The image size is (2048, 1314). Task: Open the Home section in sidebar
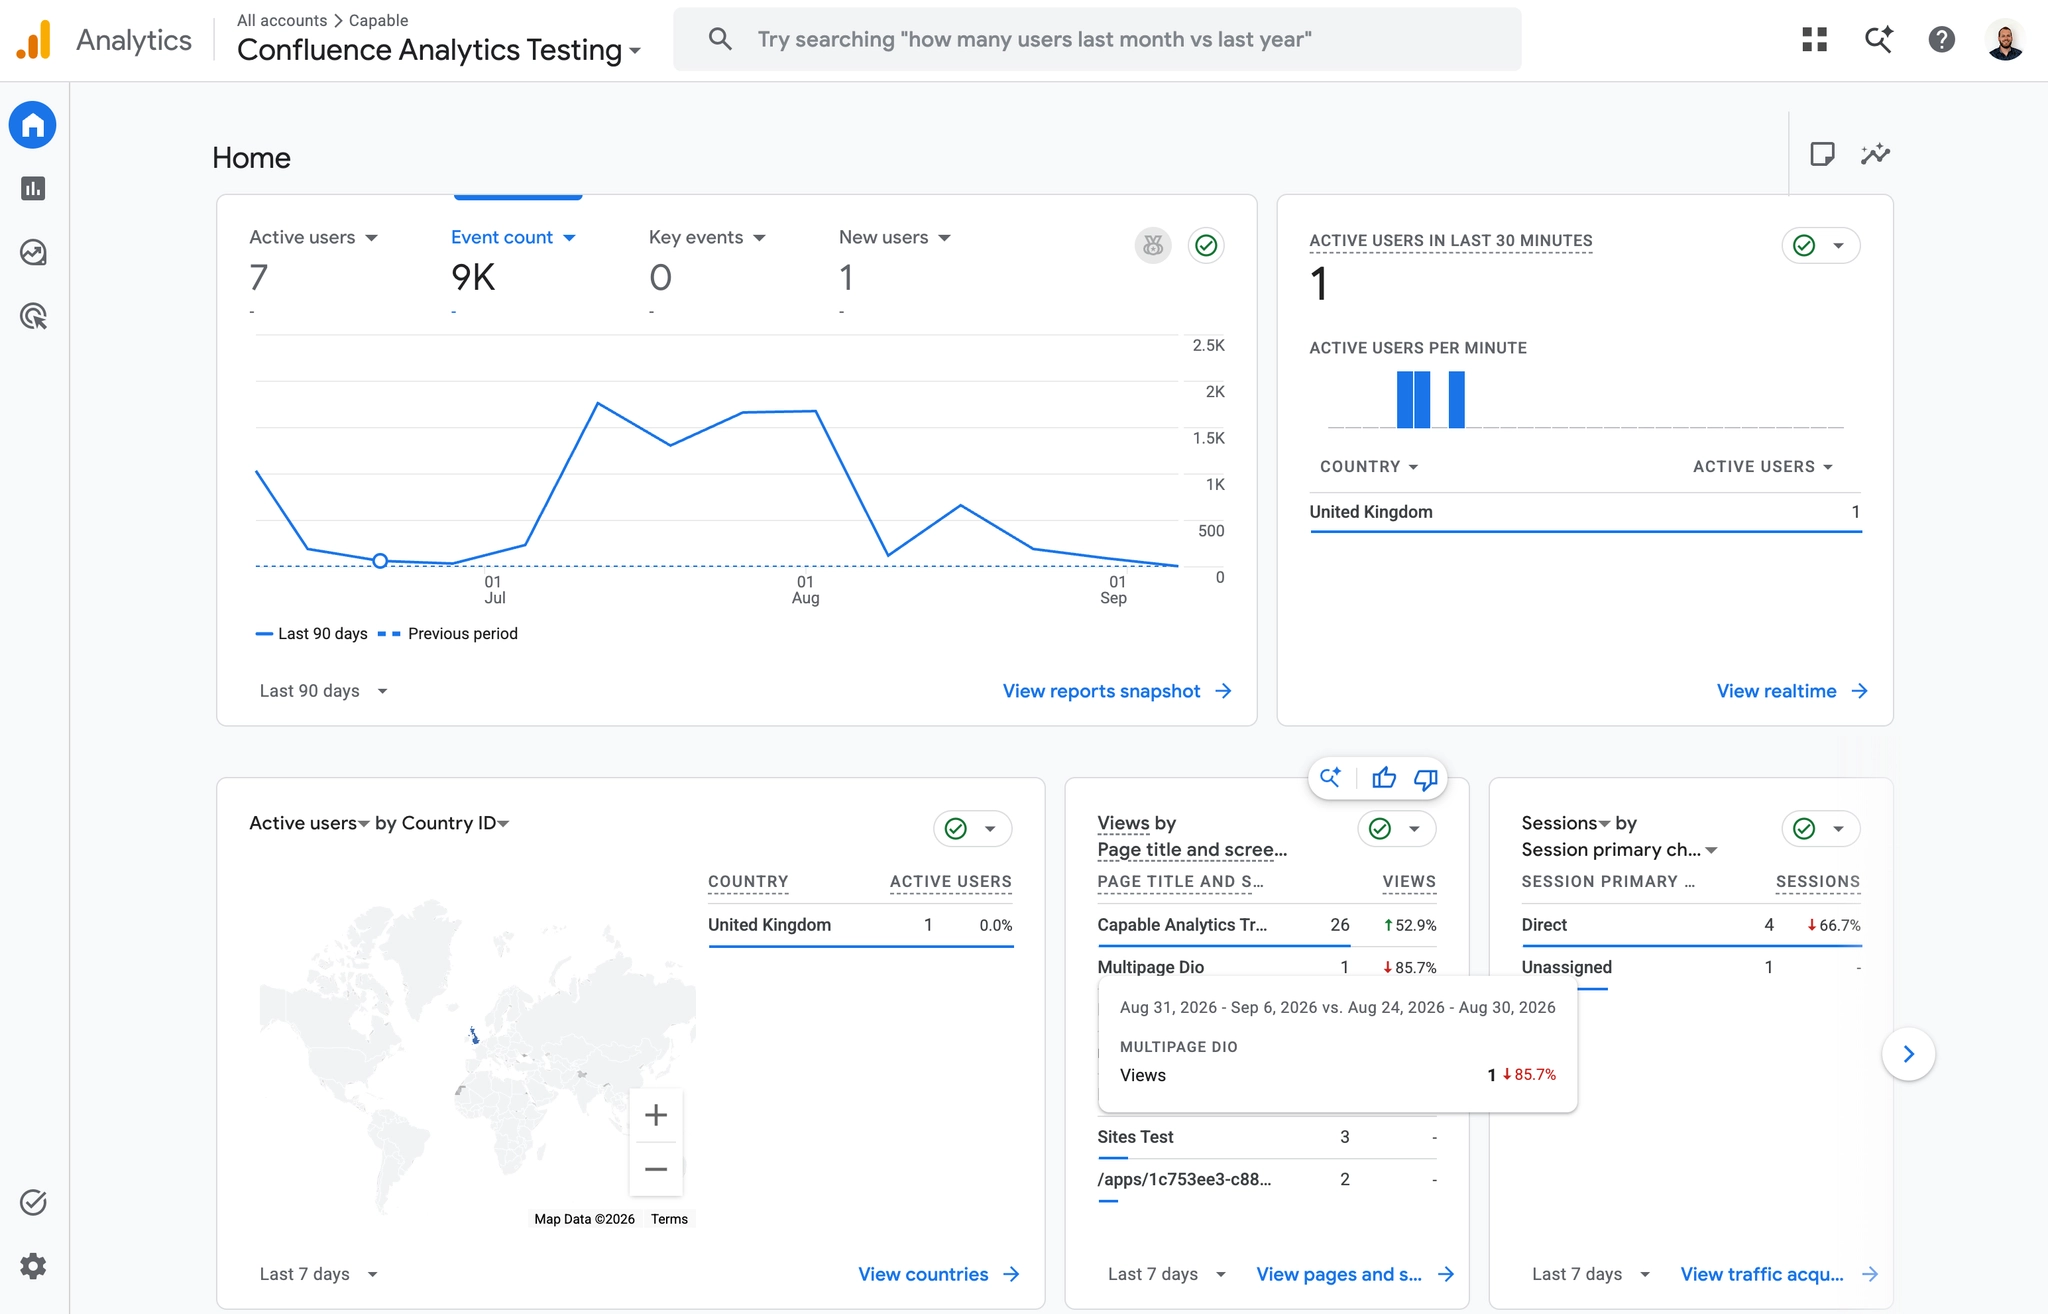(33, 125)
